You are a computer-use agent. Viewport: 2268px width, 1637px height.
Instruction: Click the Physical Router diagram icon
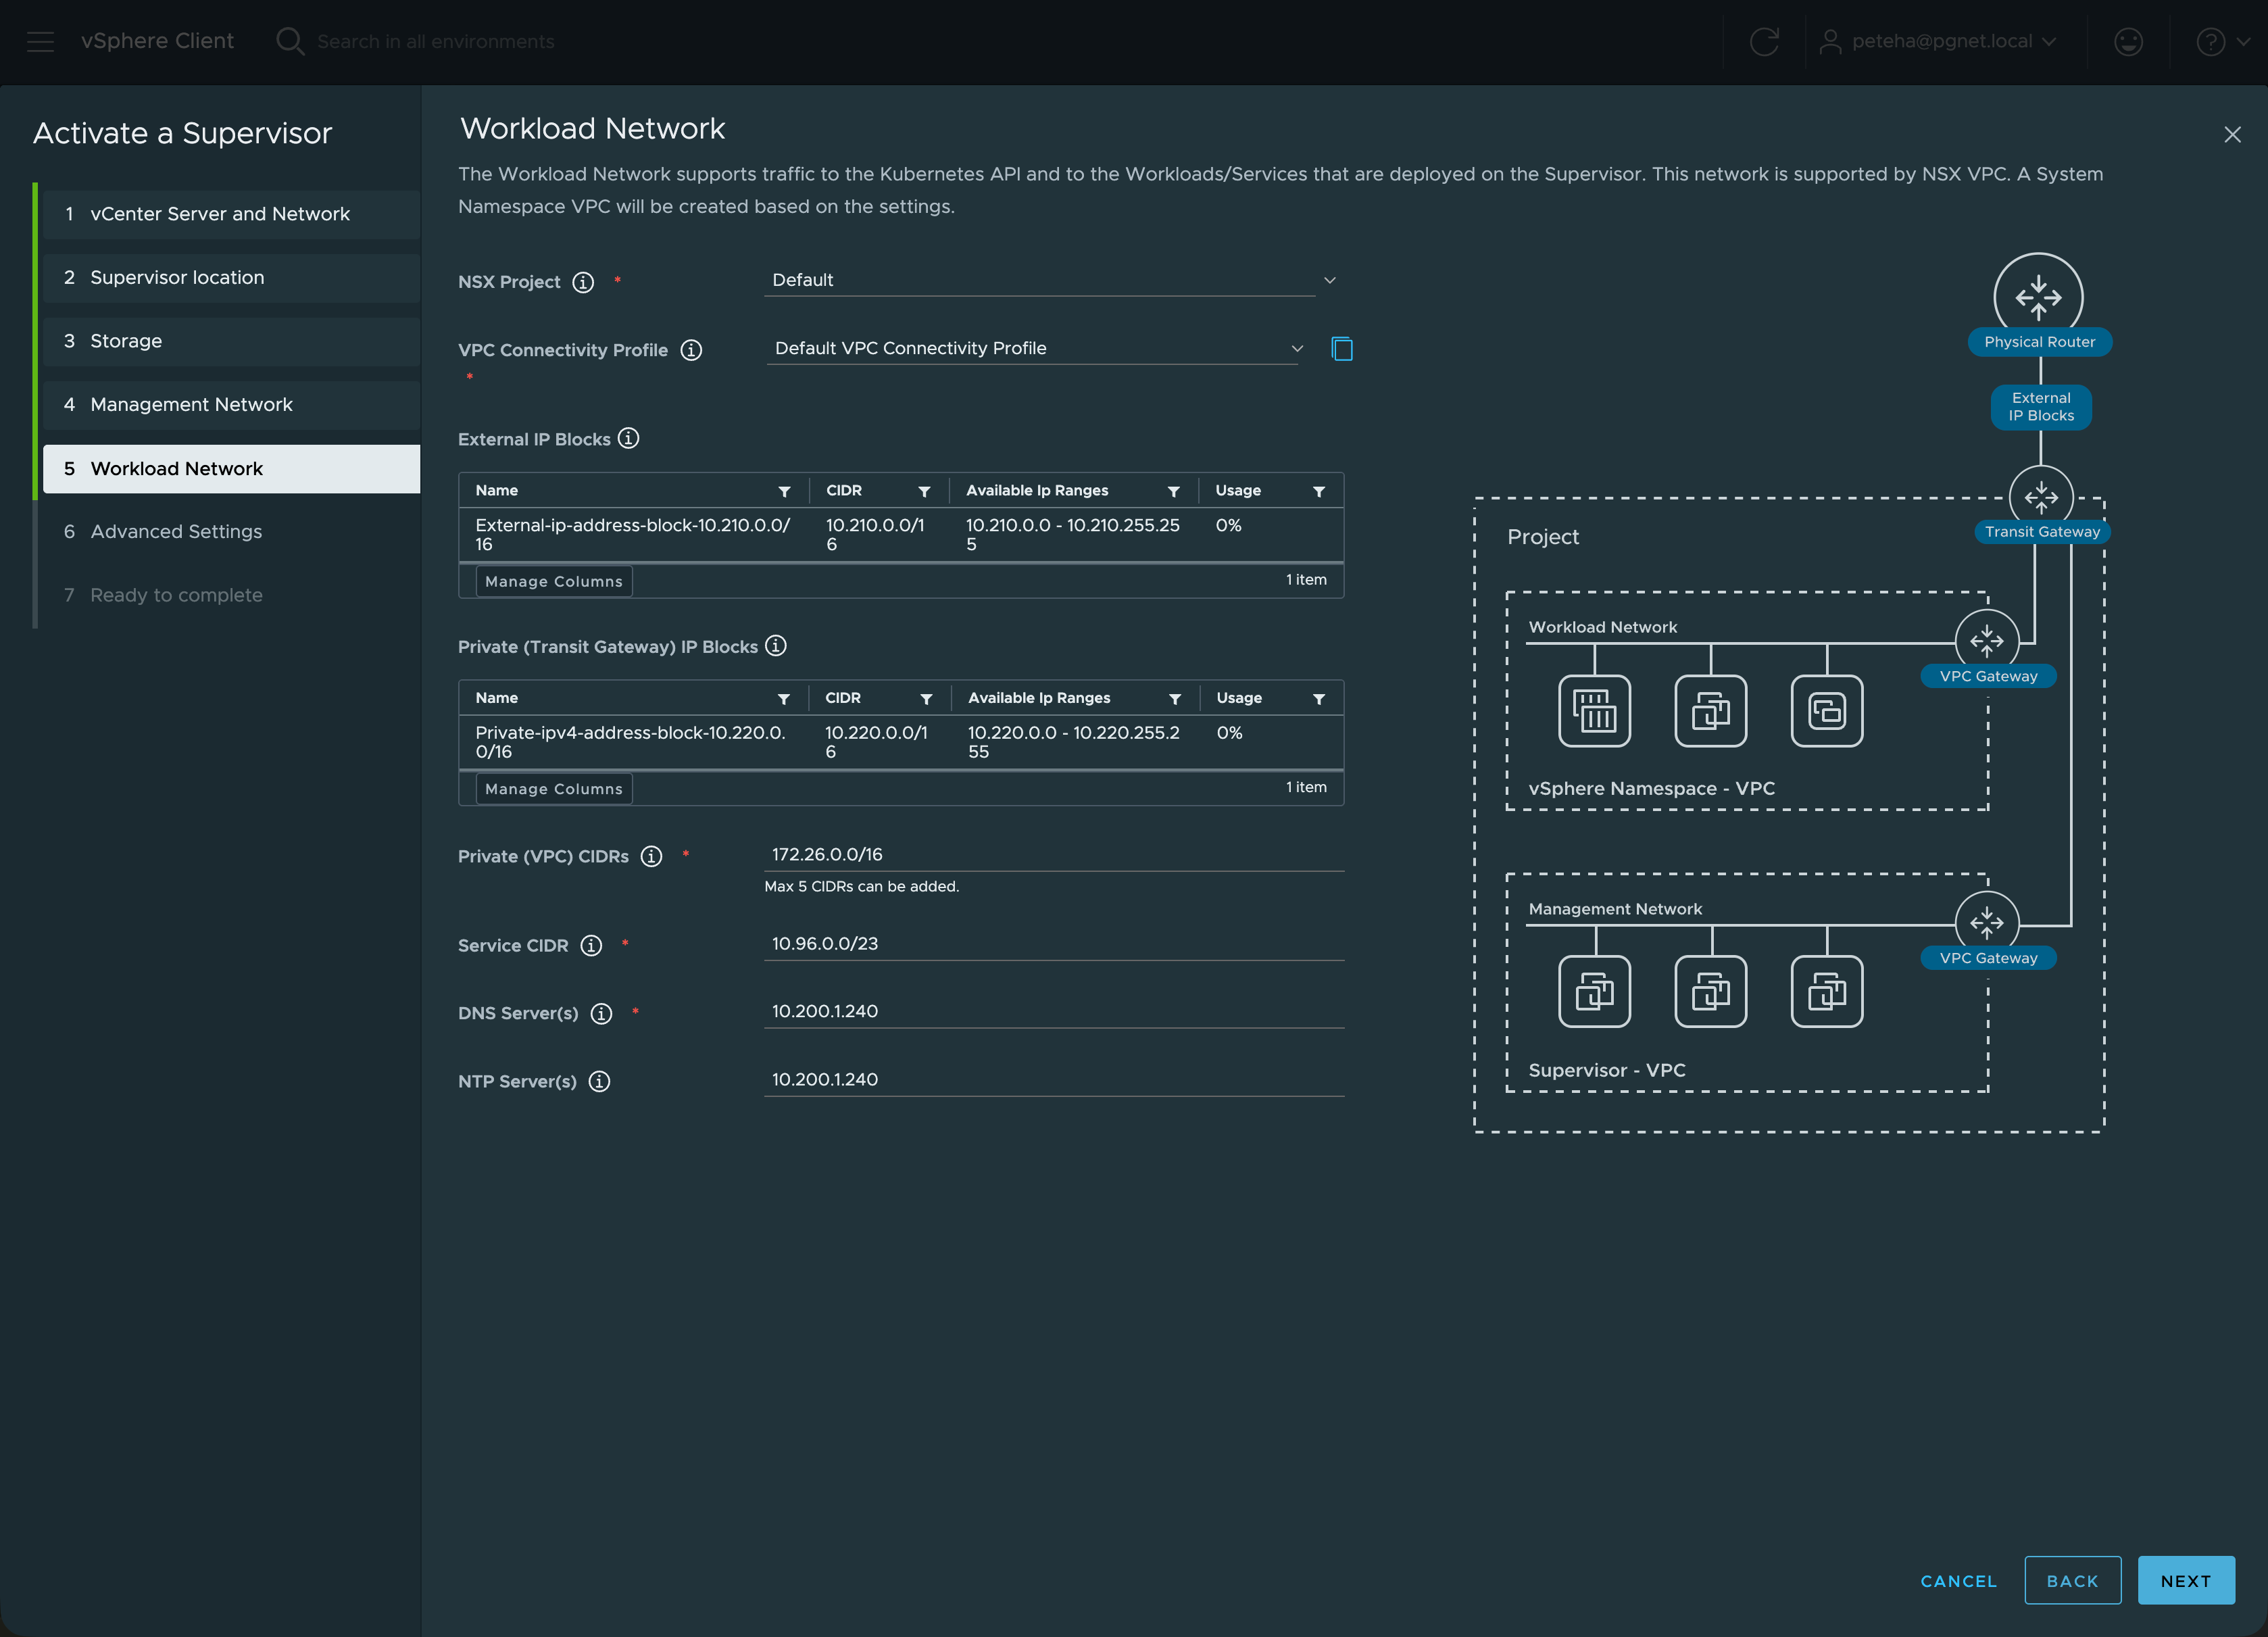[x=2038, y=297]
